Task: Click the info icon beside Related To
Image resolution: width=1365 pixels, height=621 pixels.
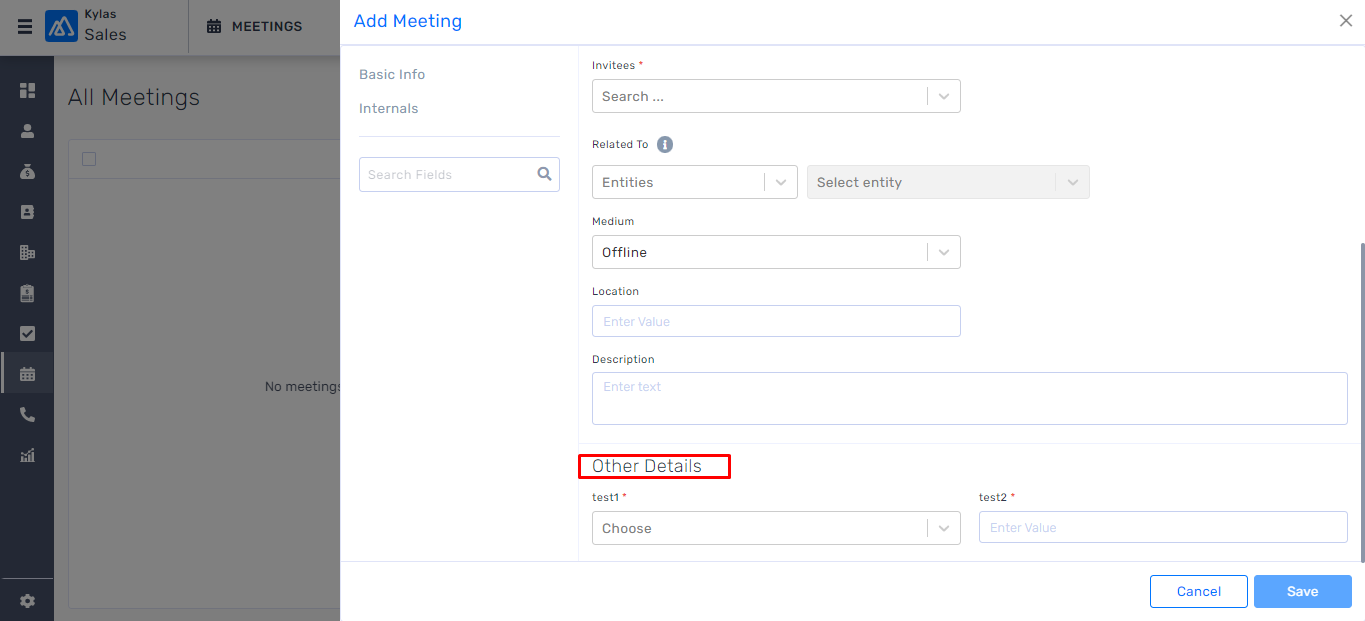Action: pyautogui.click(x=665, y=144)
